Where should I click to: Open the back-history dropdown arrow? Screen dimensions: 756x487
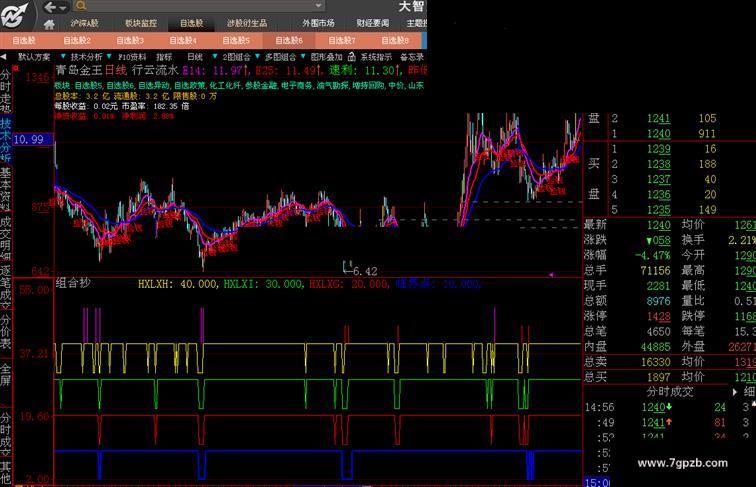pos(63,8)
